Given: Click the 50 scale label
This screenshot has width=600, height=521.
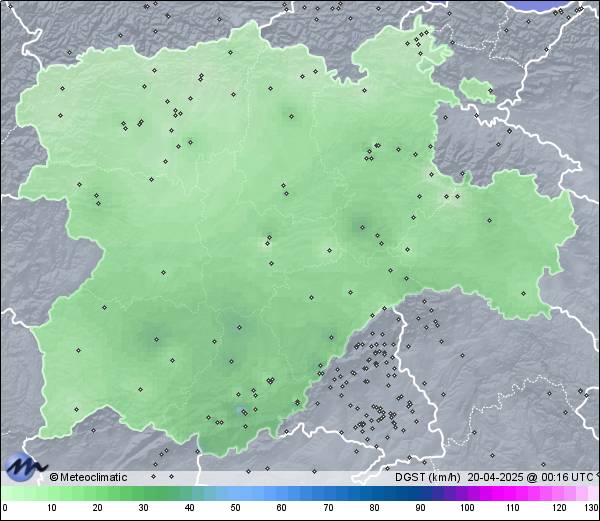Looking at the screenshot, I should [235, 508].
